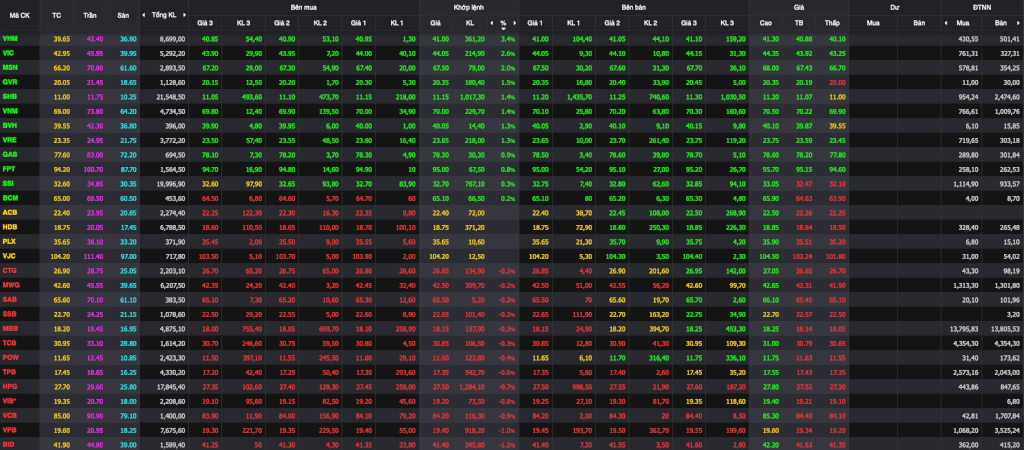Click the left arrow beside the % column header
1024x450 pixels.
(x=492, y=23)
